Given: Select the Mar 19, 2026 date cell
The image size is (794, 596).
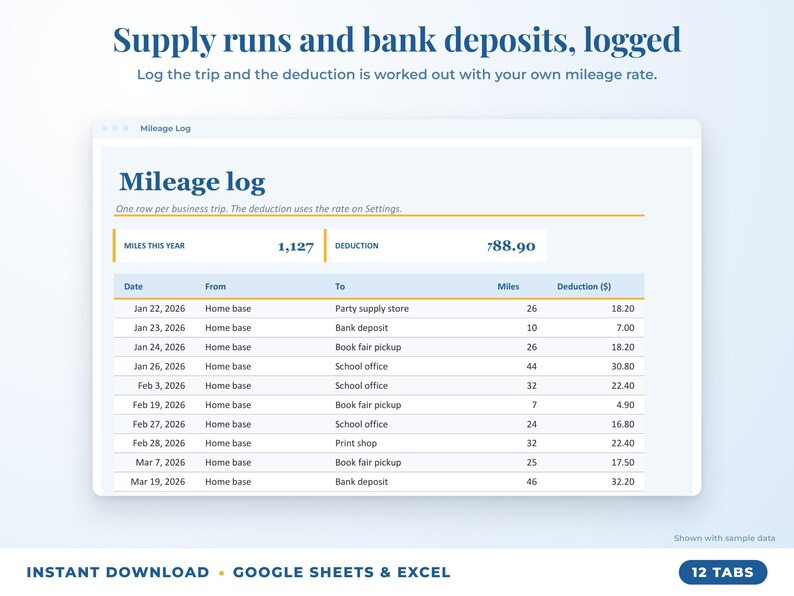Looking at the screenshot, I should point(158,482).
